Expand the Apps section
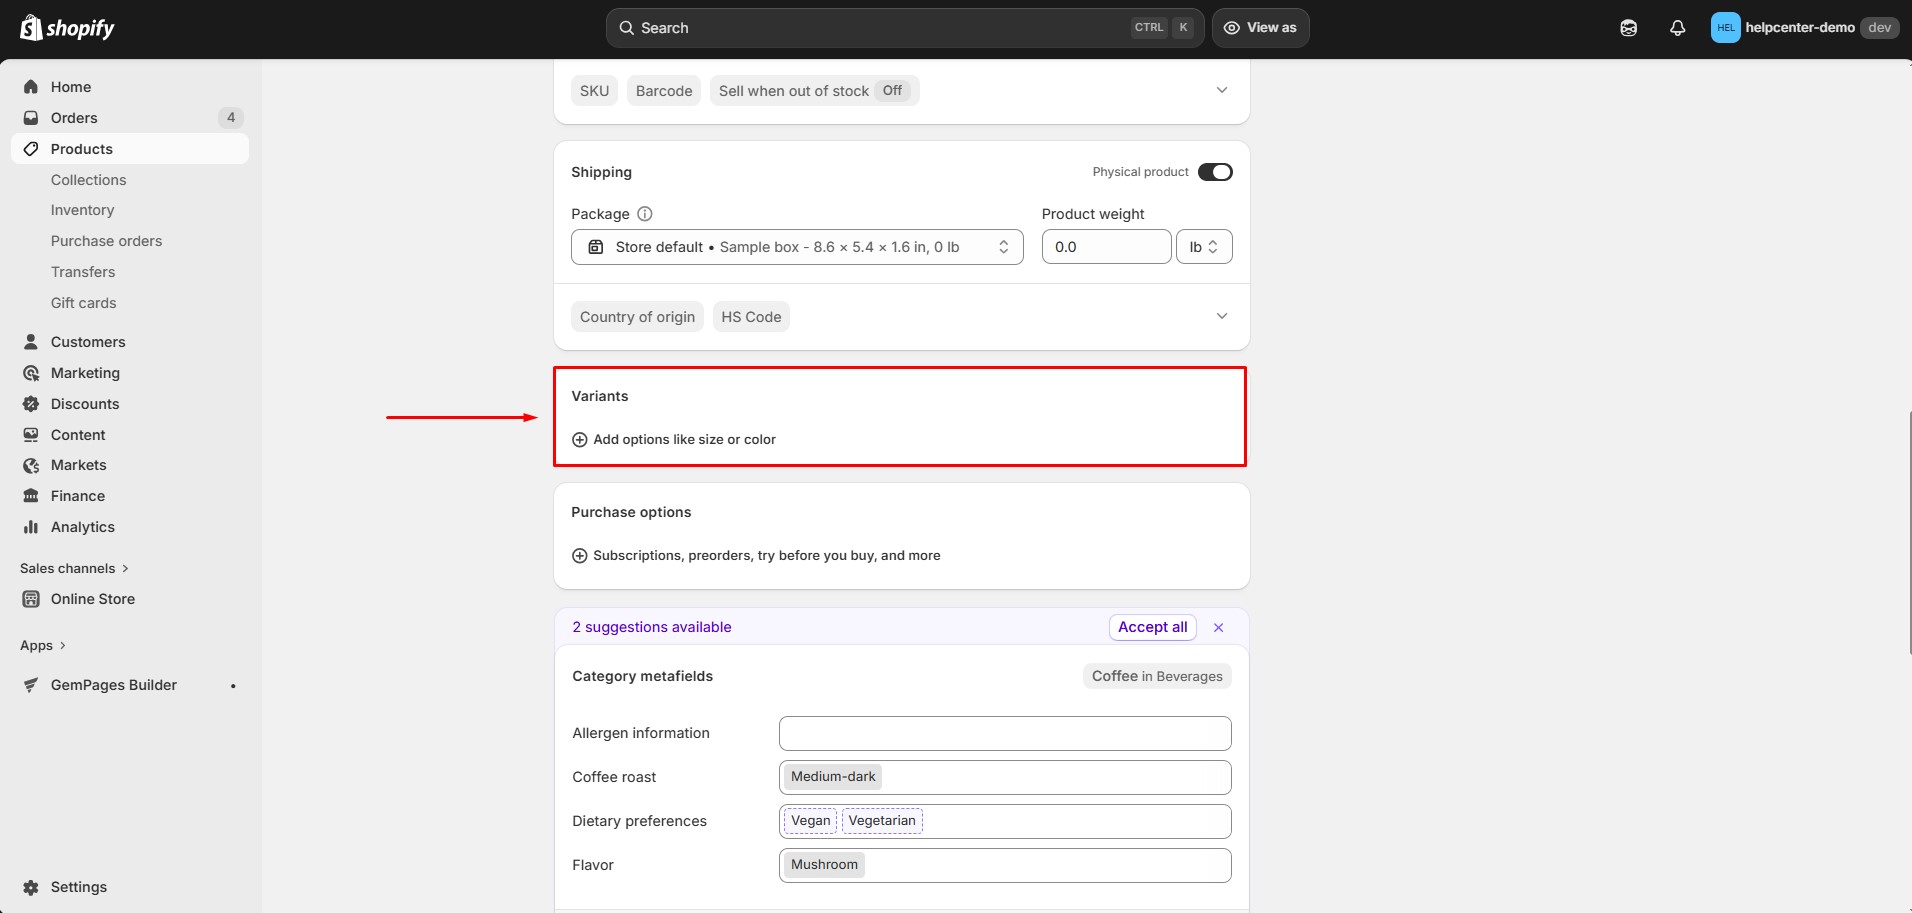The width and height of the screenshot is (1912, 913). (43, 645)
